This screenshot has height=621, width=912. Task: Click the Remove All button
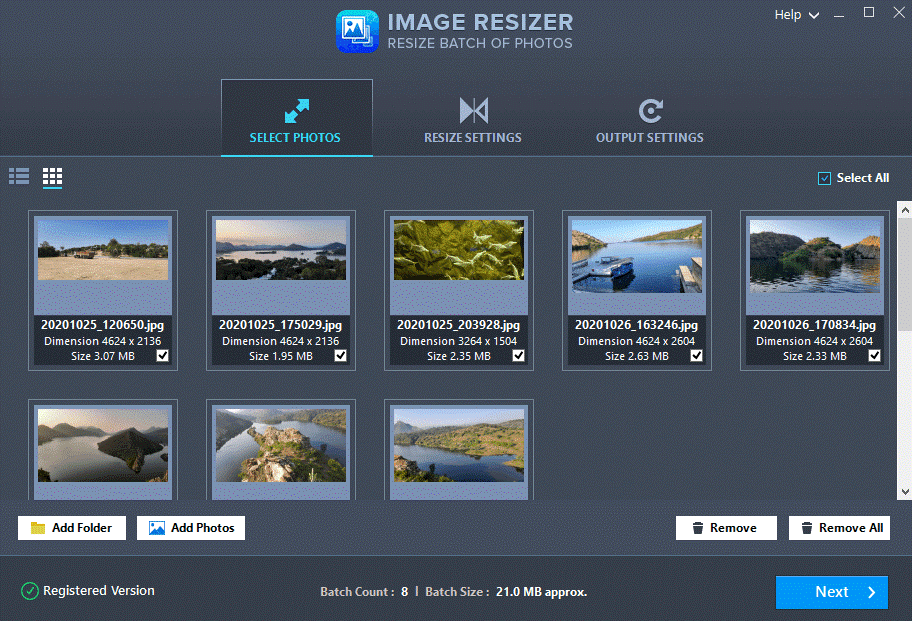[x=839, y=527]
